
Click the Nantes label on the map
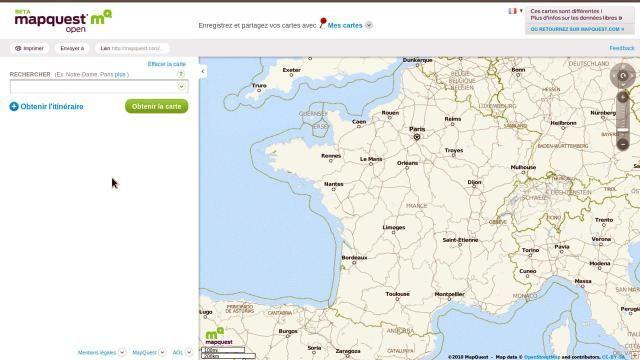pos(333,184)
